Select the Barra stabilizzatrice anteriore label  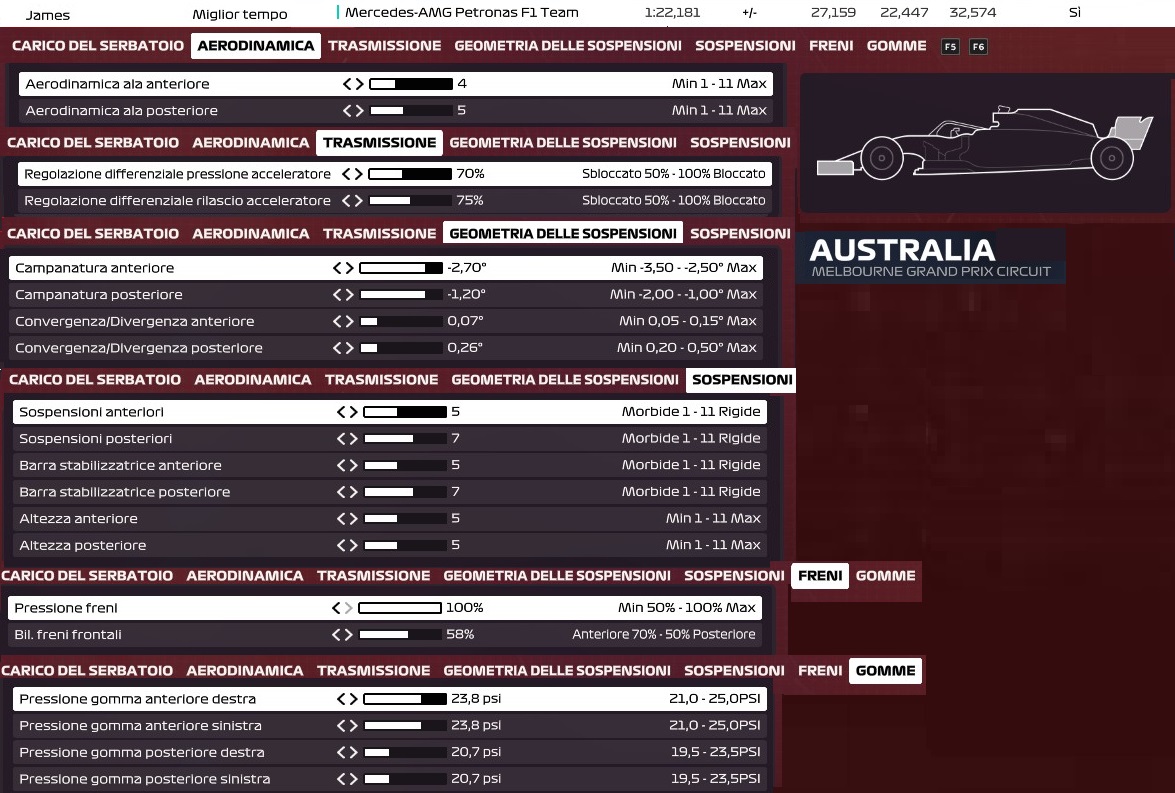121,465
